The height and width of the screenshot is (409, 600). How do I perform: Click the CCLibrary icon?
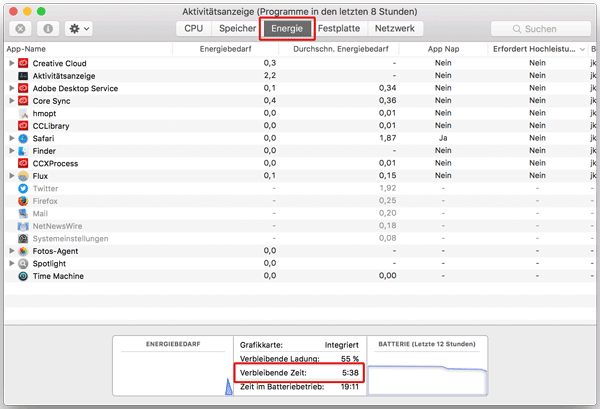point(23,125)
